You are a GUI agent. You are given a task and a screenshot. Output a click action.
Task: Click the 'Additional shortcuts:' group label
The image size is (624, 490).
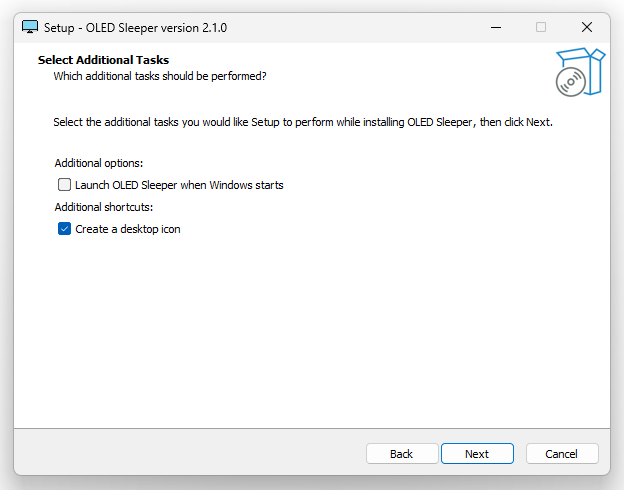click(104, 207)
